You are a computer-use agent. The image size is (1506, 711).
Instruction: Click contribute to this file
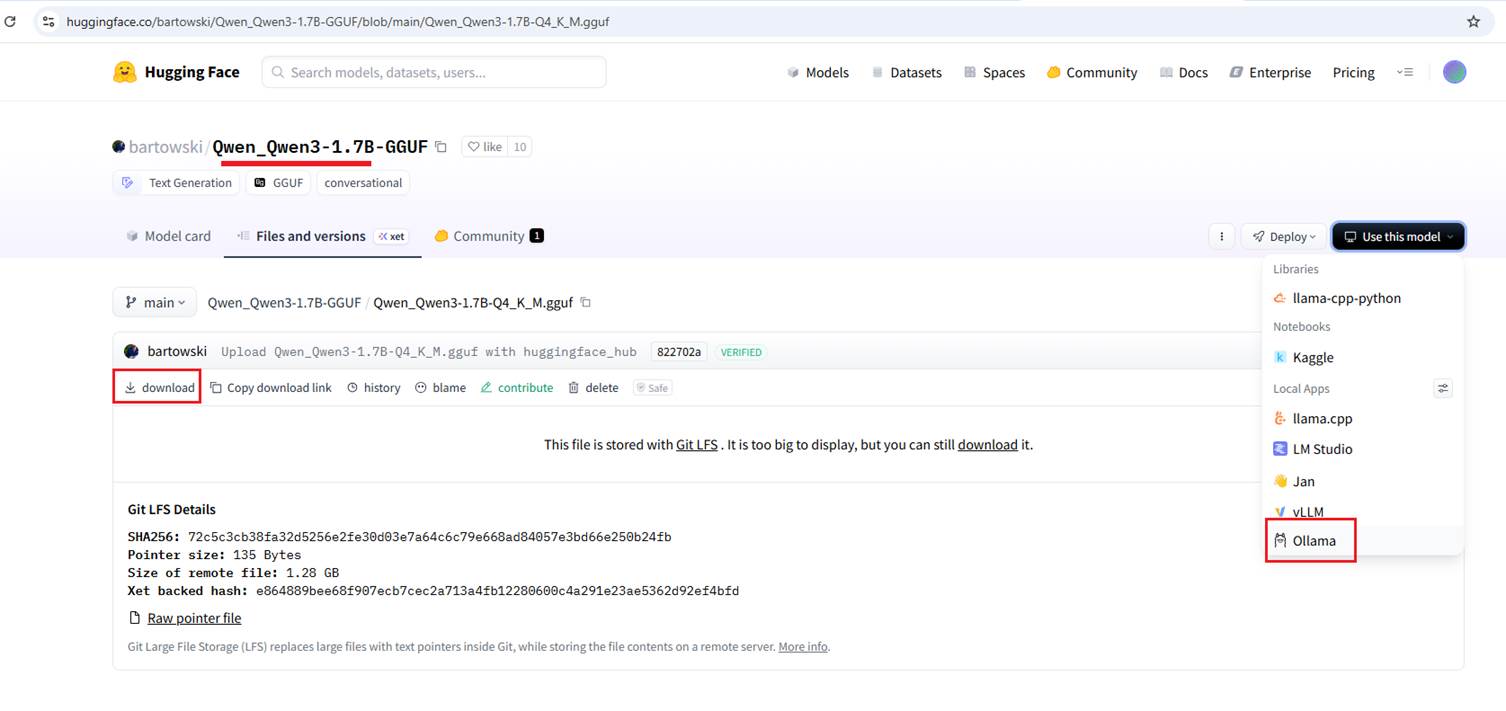[517, 387]
